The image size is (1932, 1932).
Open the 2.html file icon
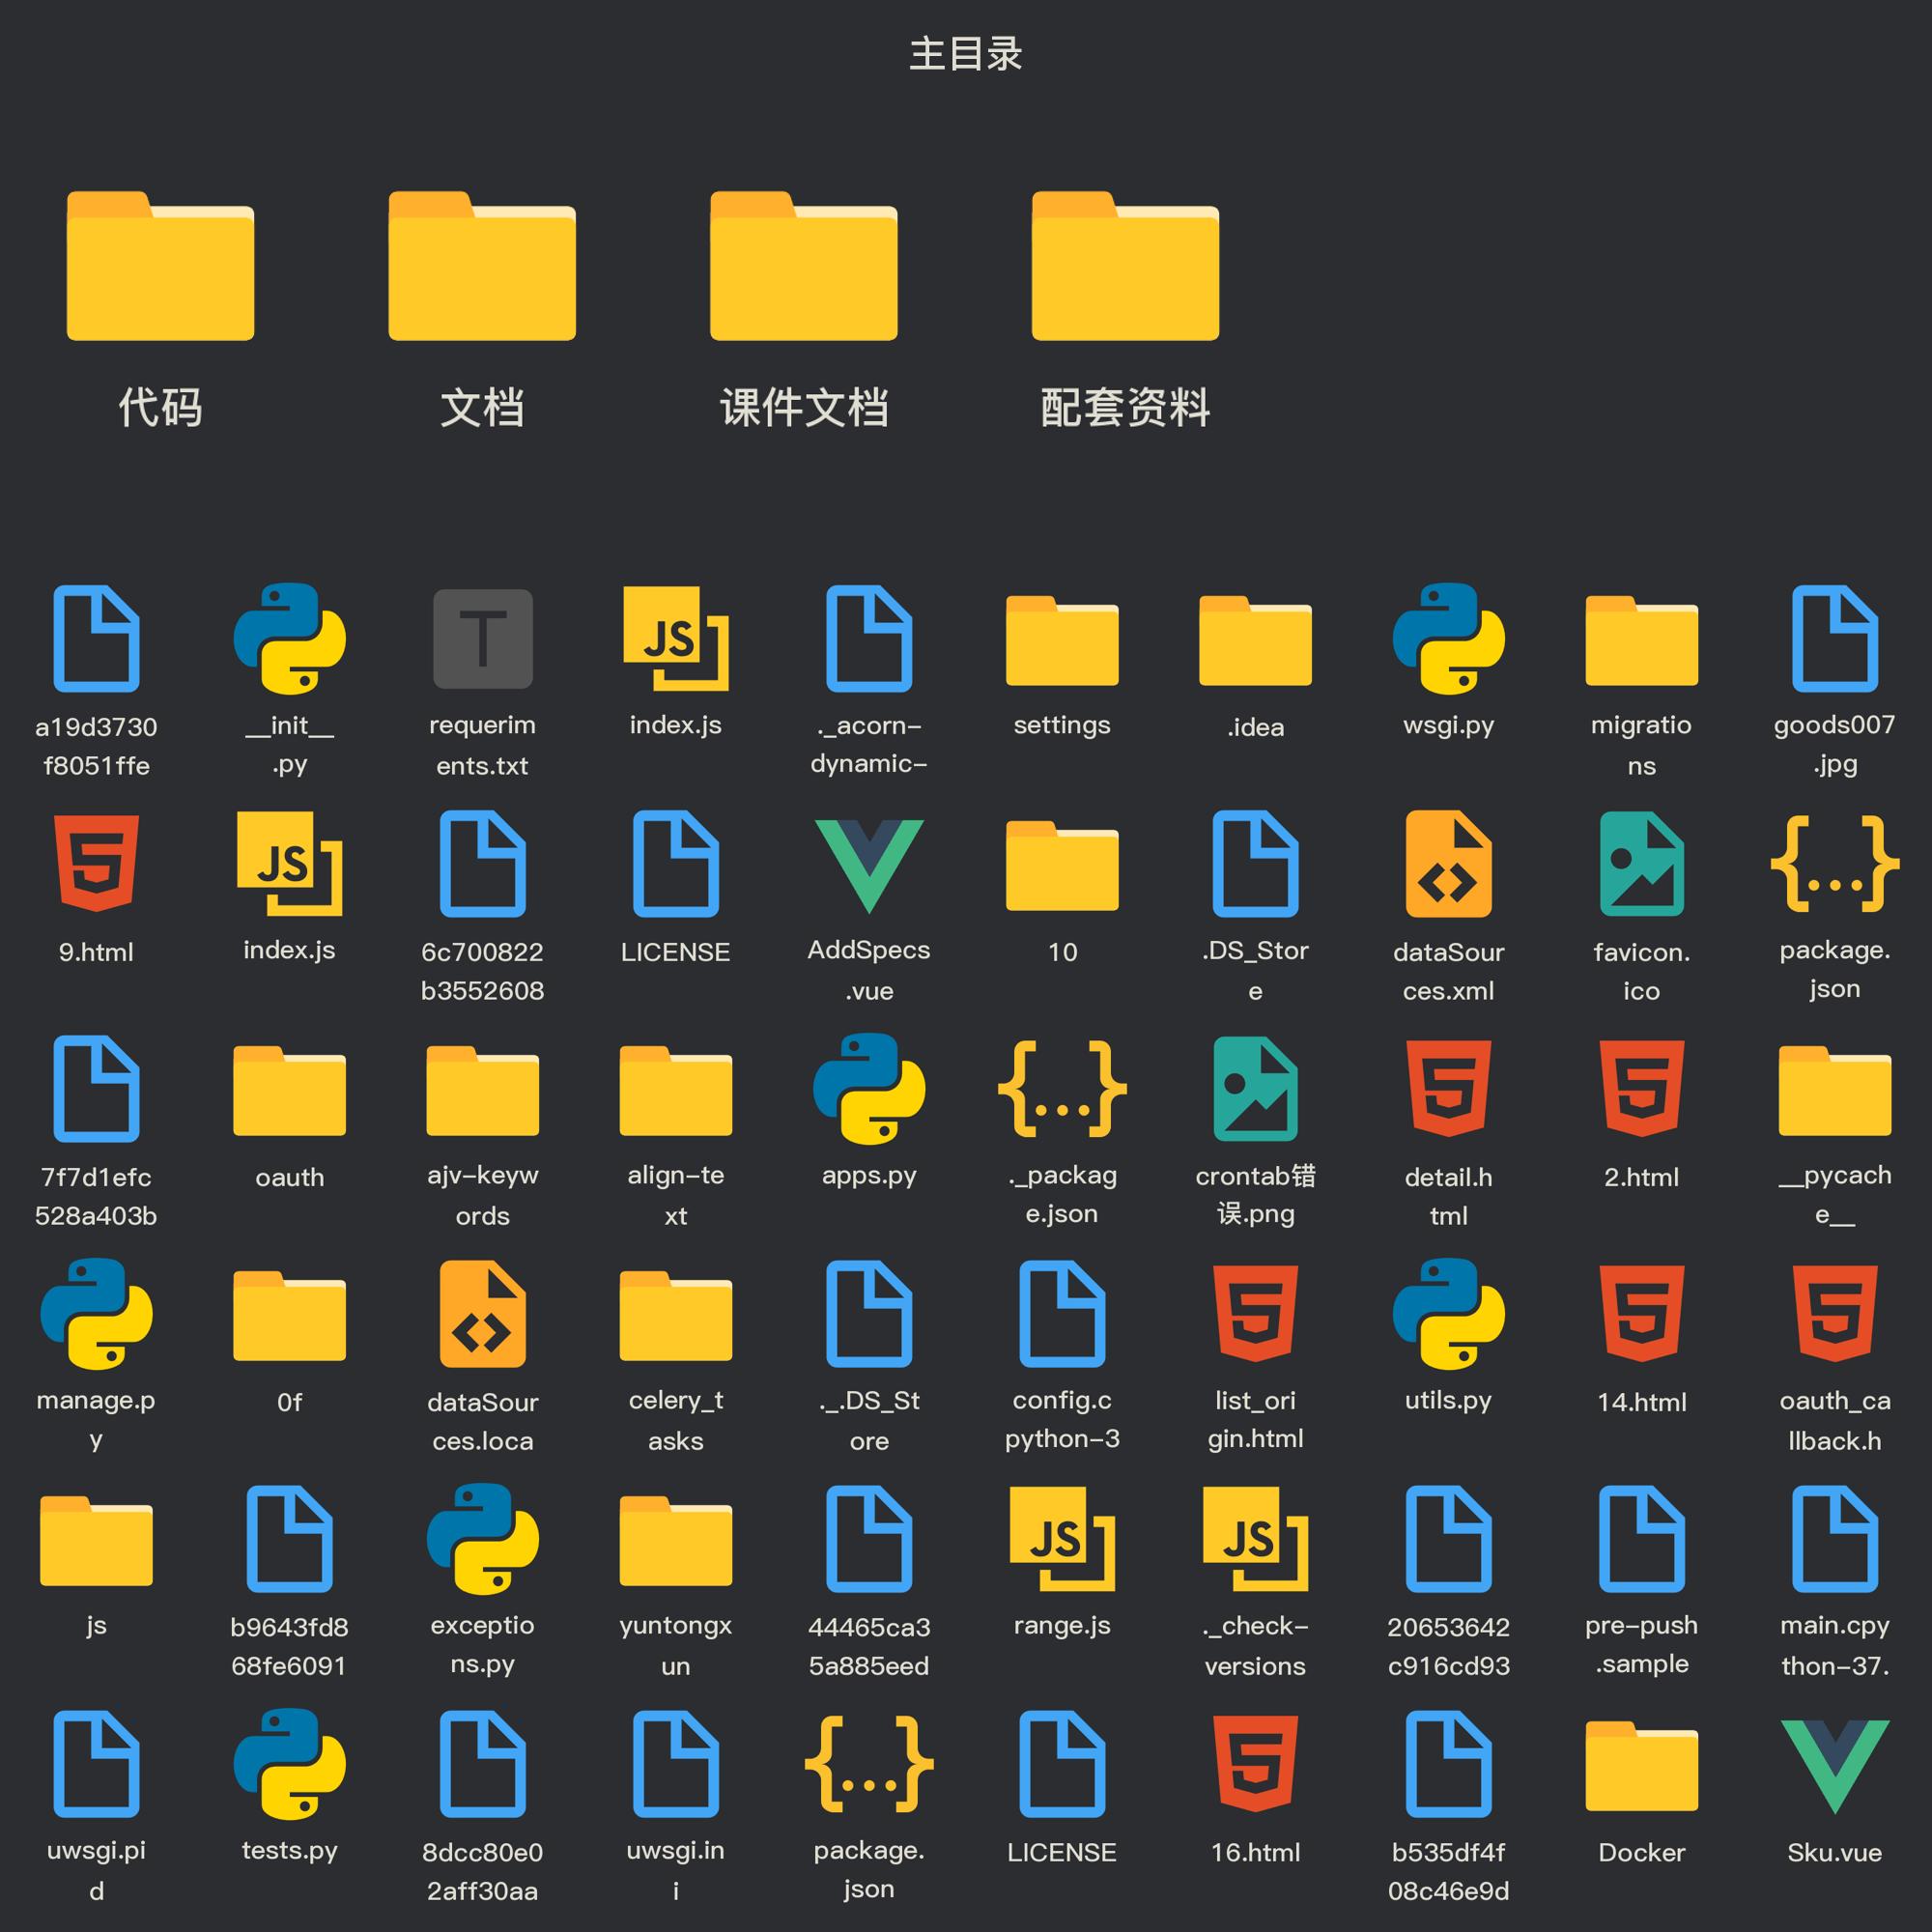(1642, 1089)
